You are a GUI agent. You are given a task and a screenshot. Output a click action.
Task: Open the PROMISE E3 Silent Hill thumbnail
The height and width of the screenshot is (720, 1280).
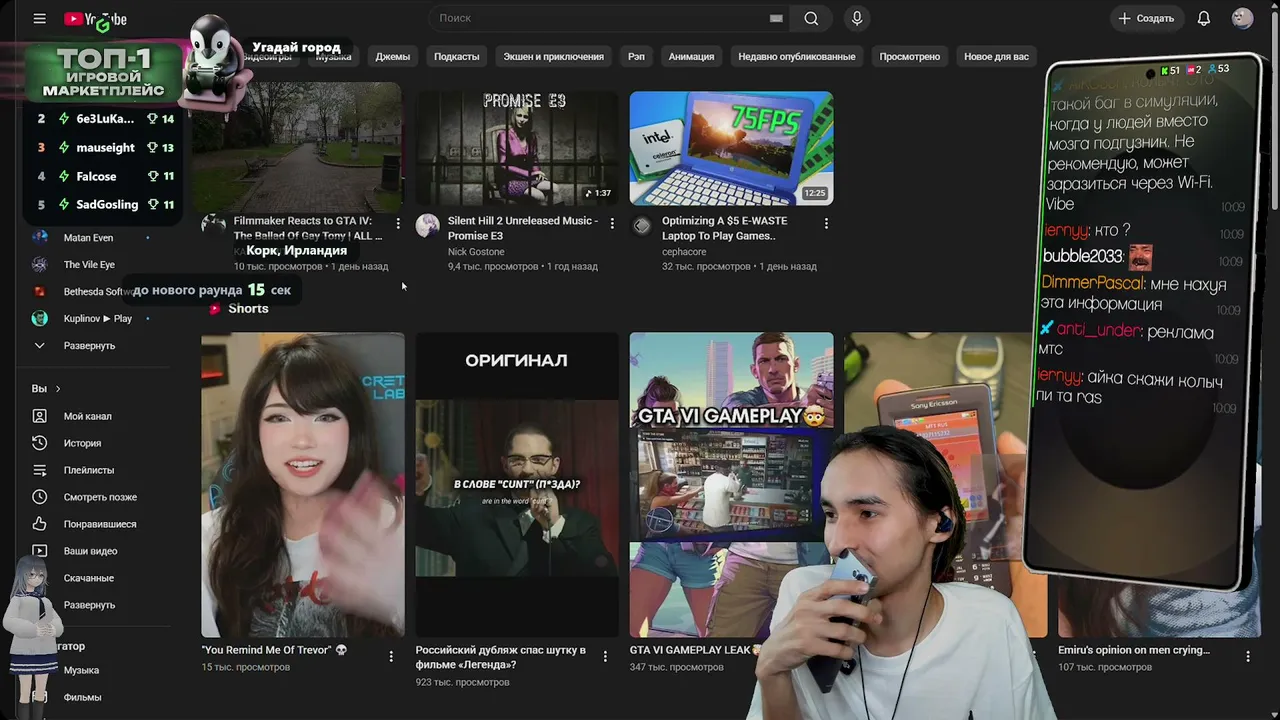[517, 148]
